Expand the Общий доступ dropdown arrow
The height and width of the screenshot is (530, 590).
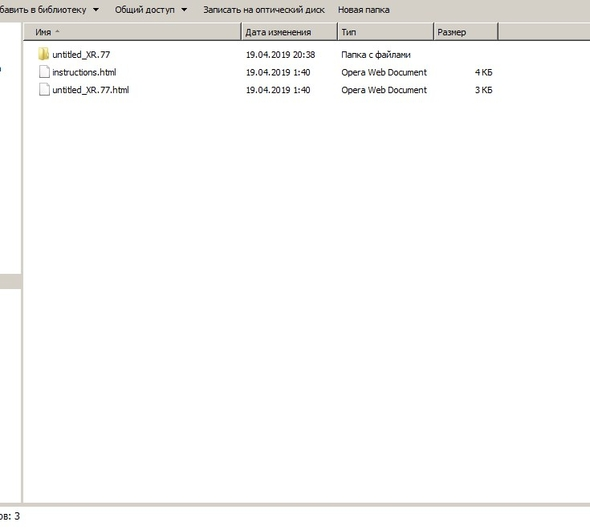(x=184, y=9)
